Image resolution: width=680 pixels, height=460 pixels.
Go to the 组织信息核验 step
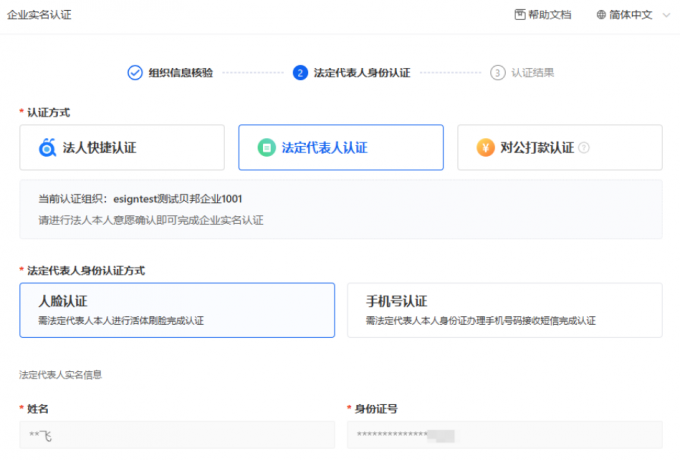pyautogui.click(x=170, y=72)
